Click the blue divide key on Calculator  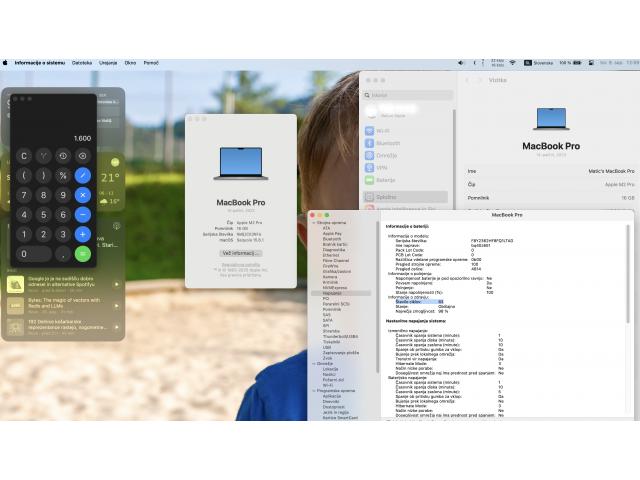point(82,176)
